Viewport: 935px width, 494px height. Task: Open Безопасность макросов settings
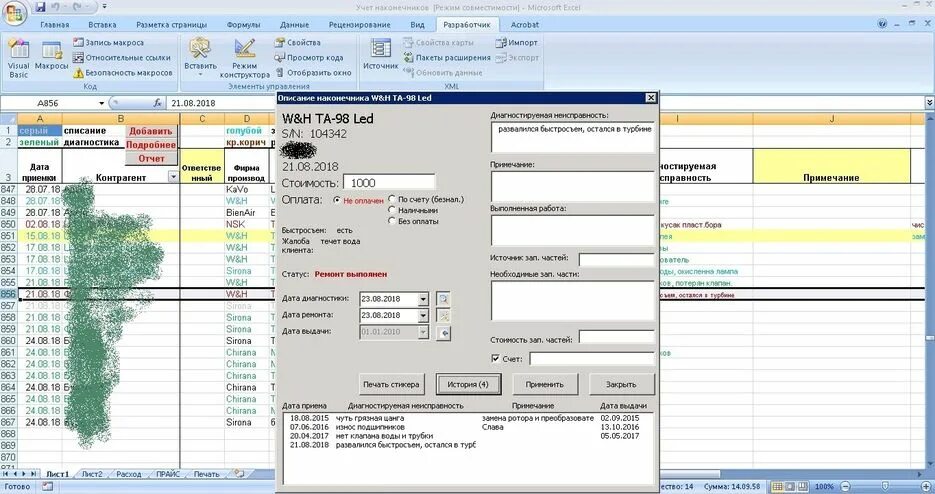[x=123, y=73]
